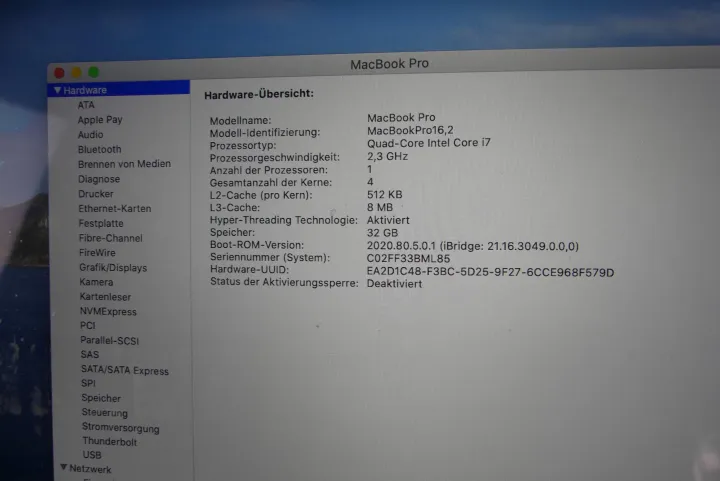Open Kartenleser in the sidebar

[x=105, y=297]
